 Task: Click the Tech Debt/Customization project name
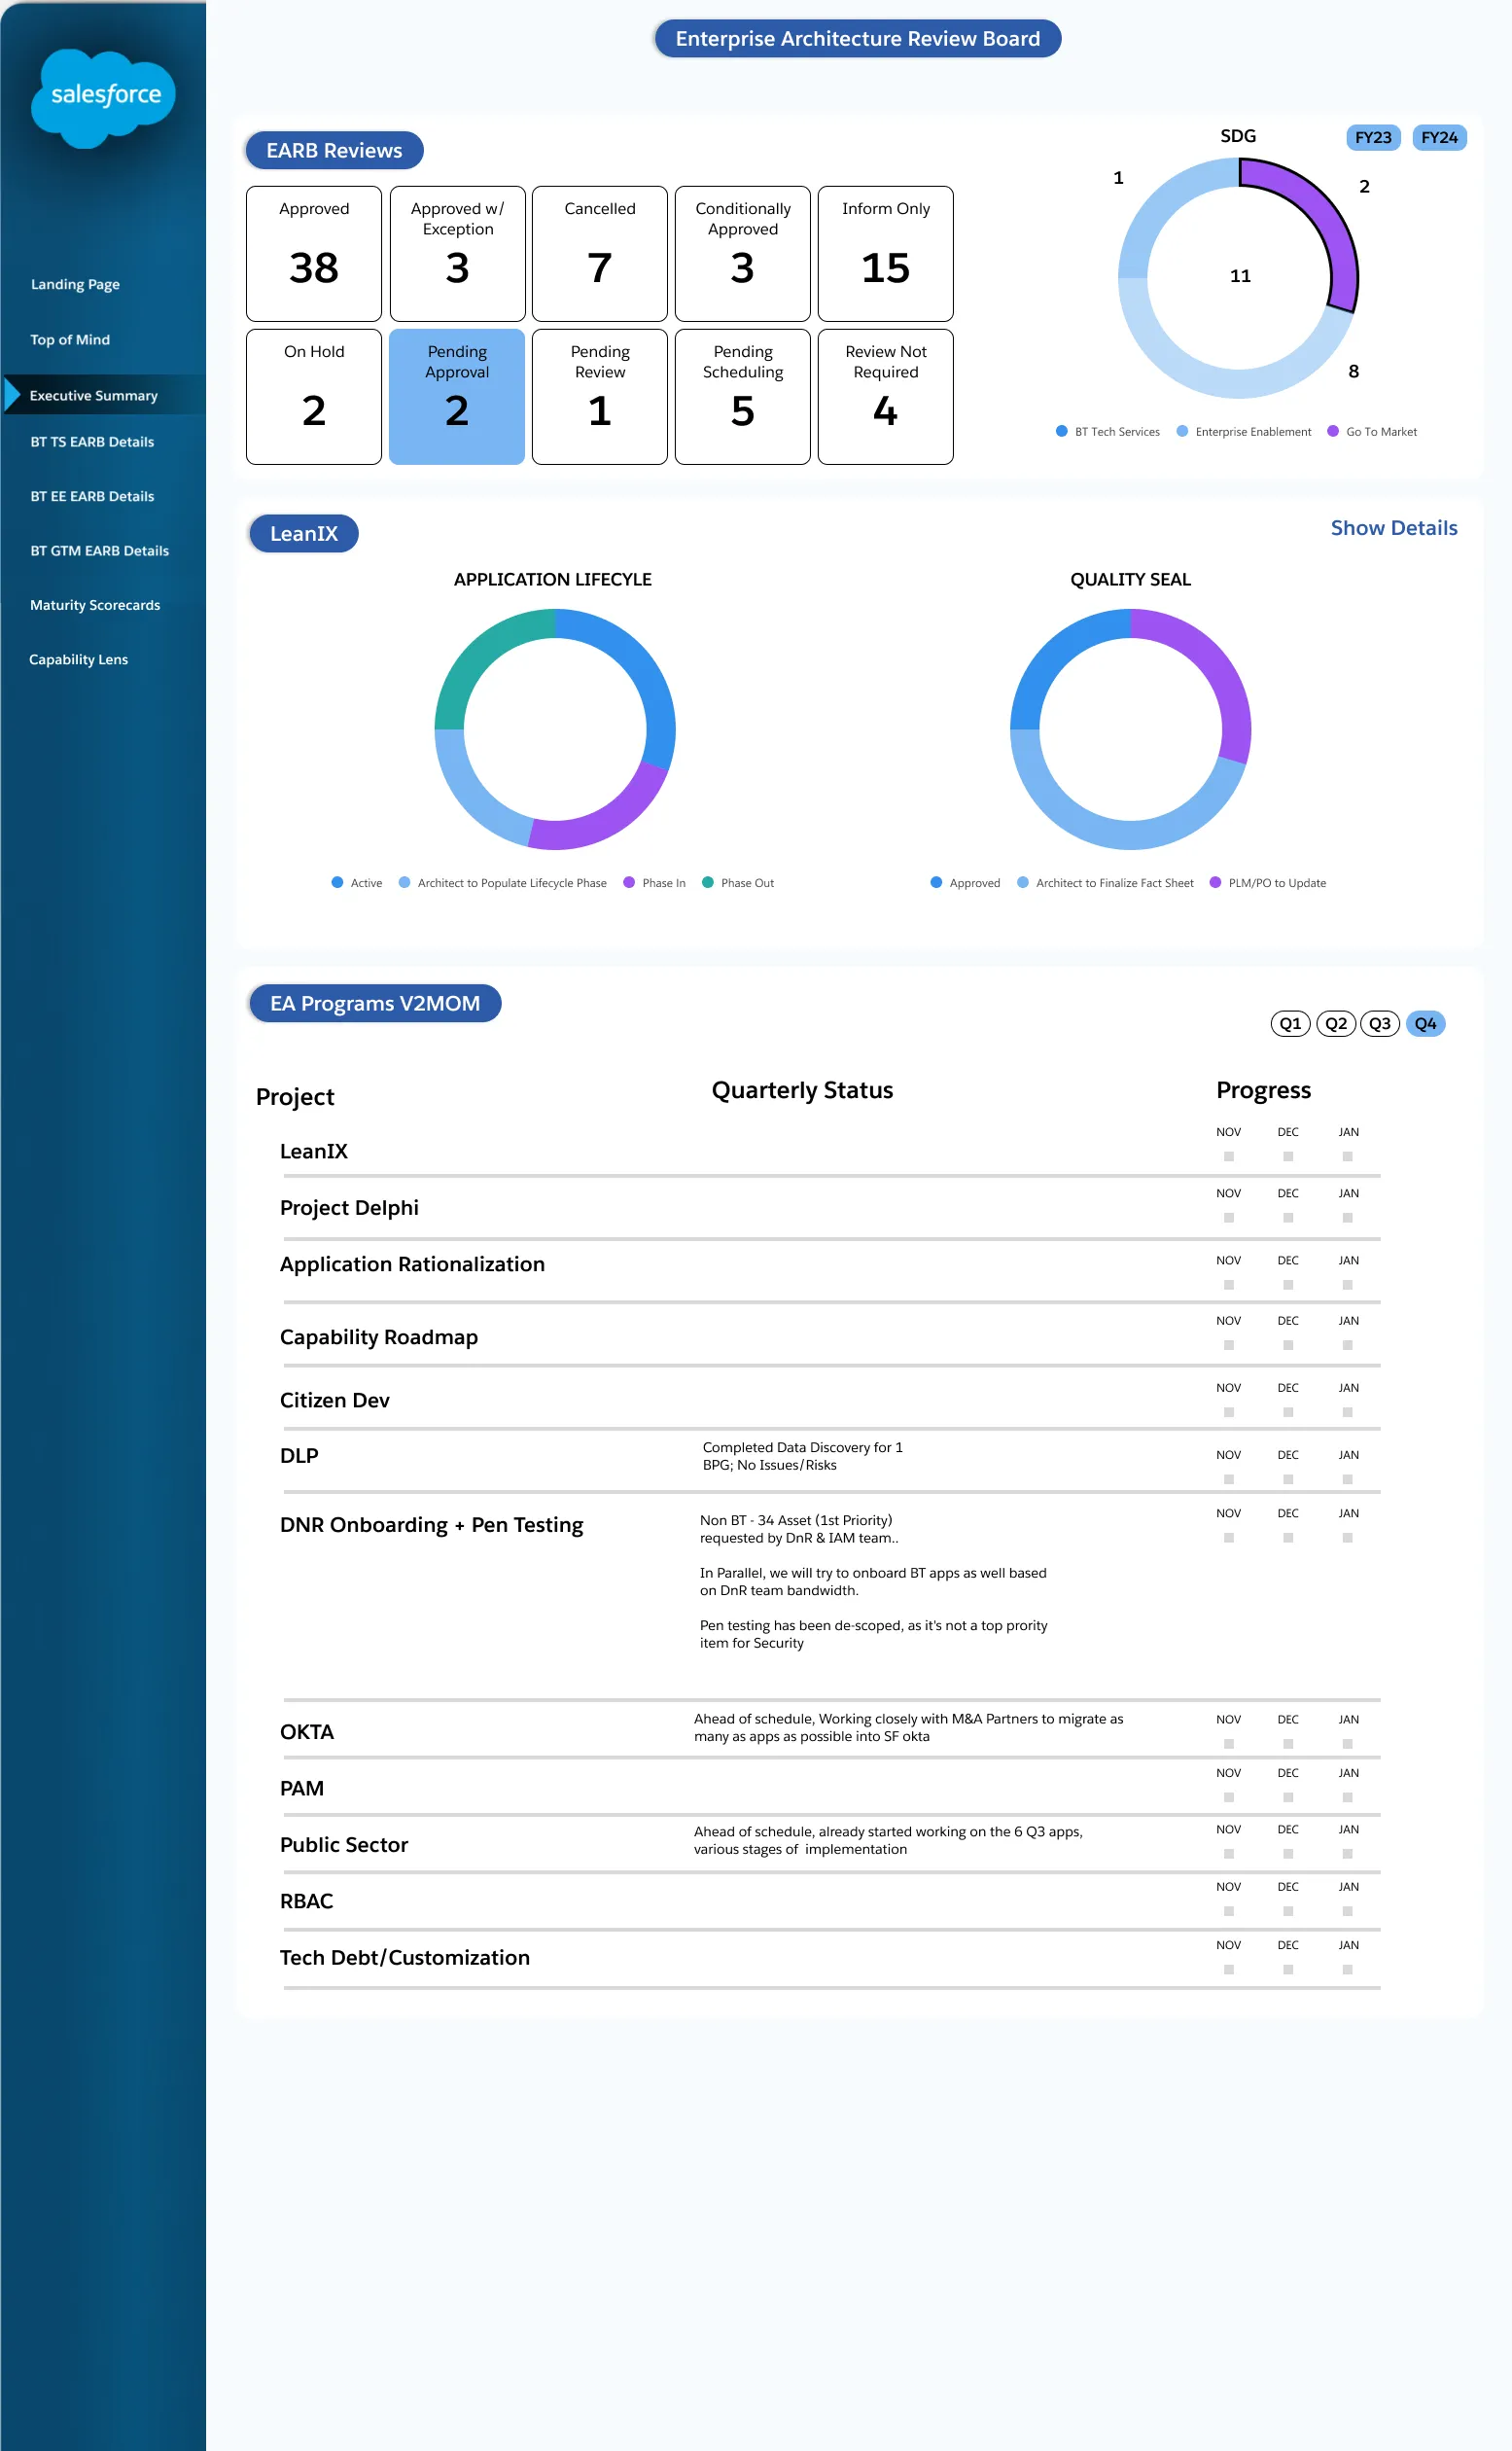coord(405,1957)
